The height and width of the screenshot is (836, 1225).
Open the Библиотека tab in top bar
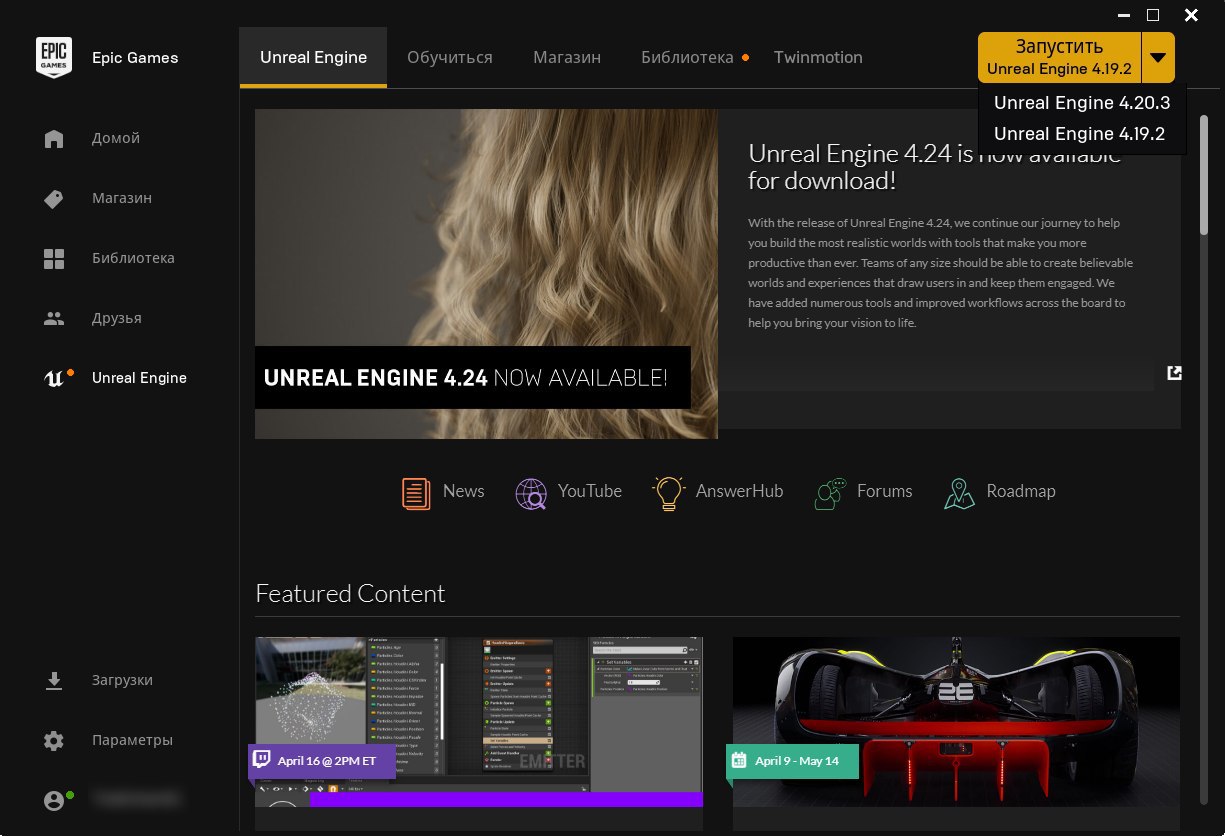pos(687,57)
